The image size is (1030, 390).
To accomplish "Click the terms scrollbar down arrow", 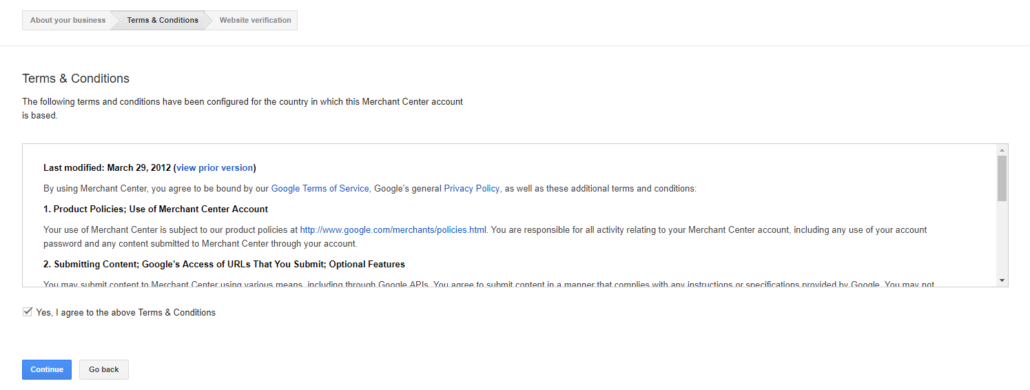I will pyautogui.click(x=1002, y=280).
